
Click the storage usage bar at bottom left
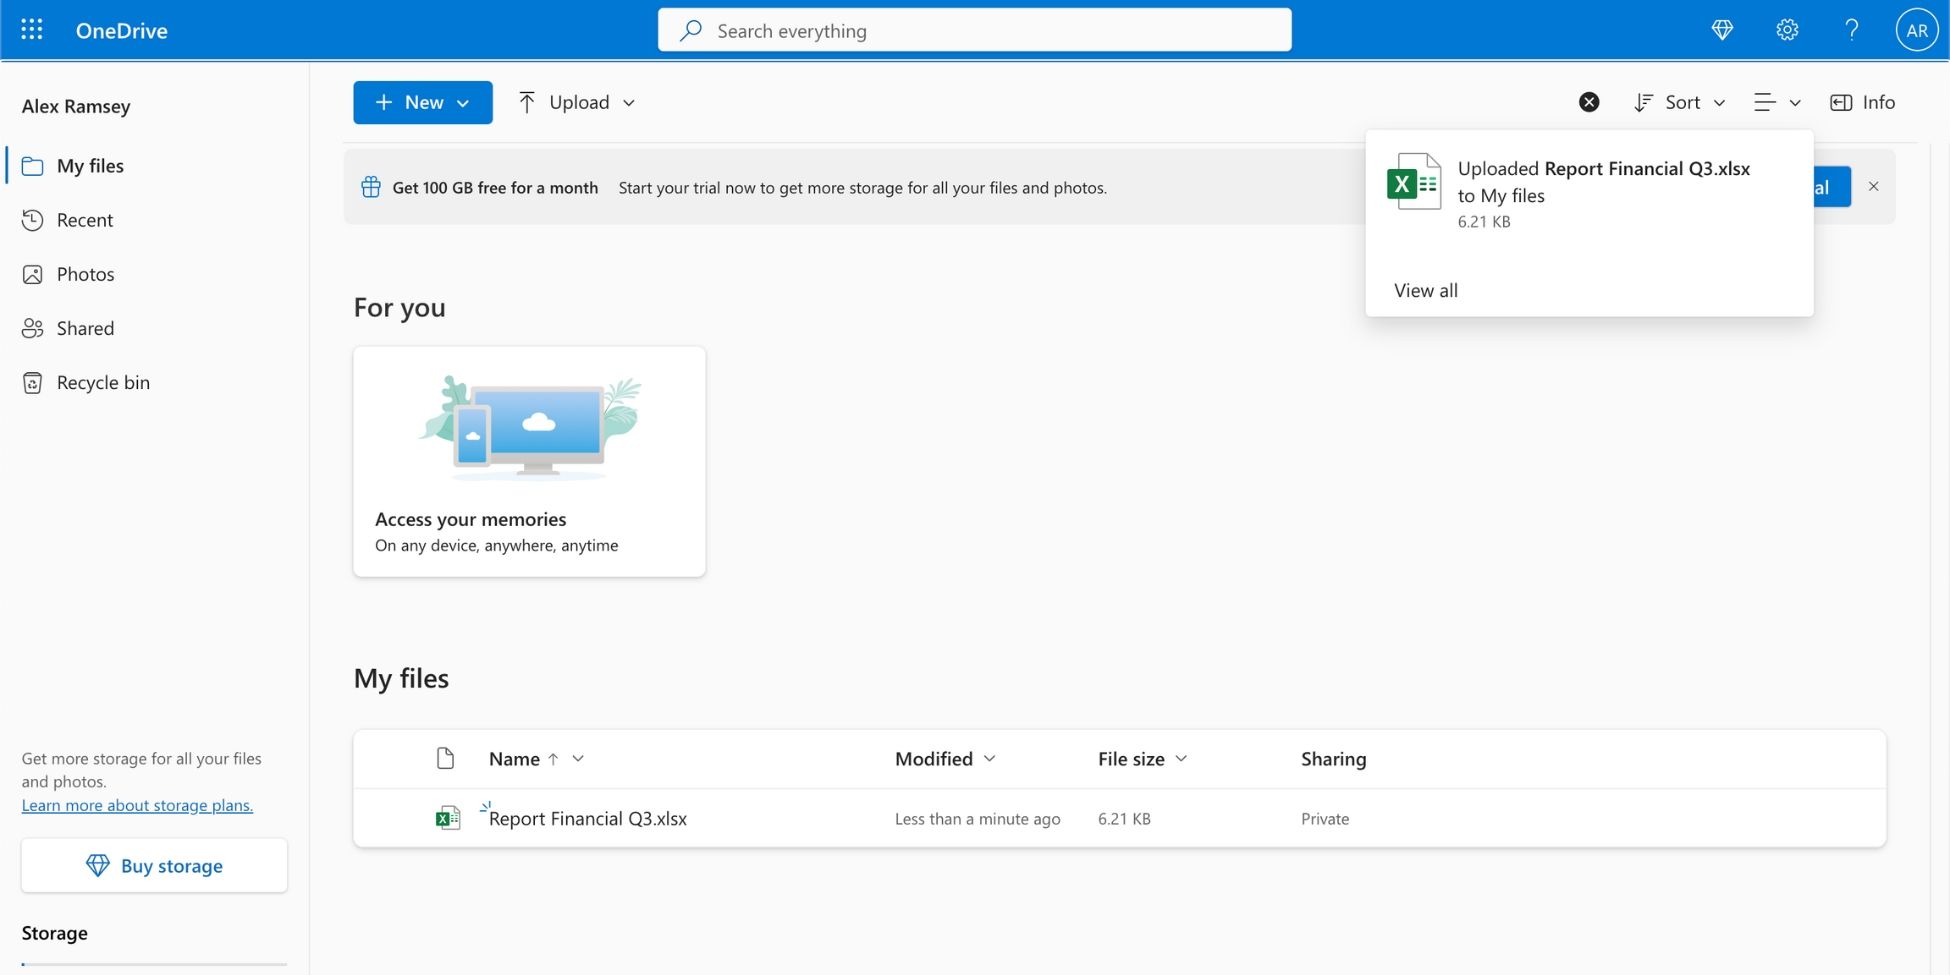(153, 966)
